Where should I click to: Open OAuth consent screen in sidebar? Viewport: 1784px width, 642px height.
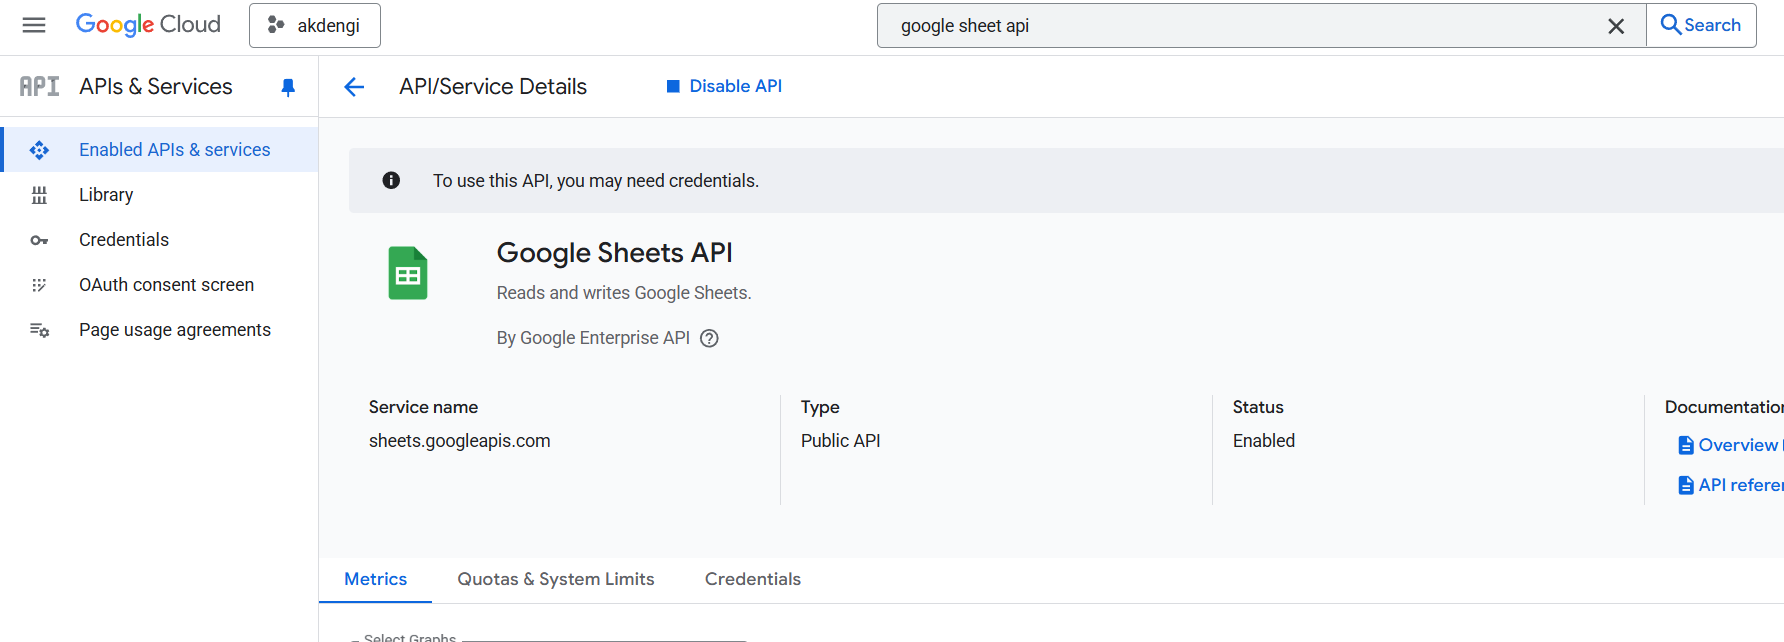(166, 285)
